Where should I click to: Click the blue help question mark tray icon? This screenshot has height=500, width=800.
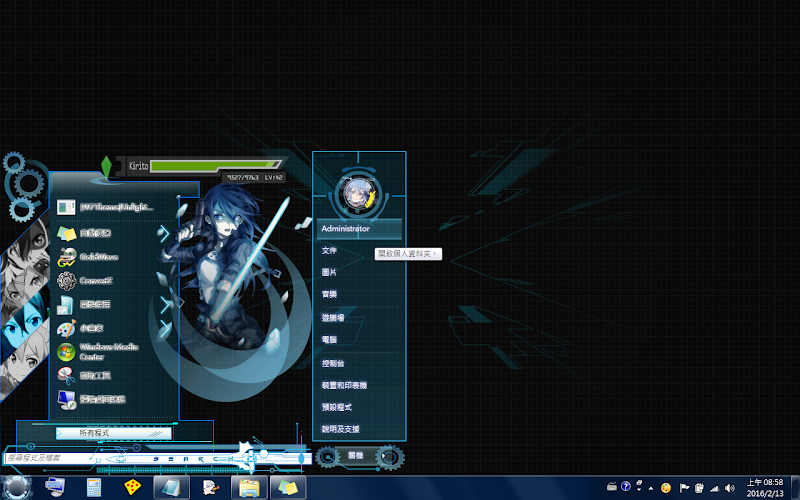pos(626,486)
